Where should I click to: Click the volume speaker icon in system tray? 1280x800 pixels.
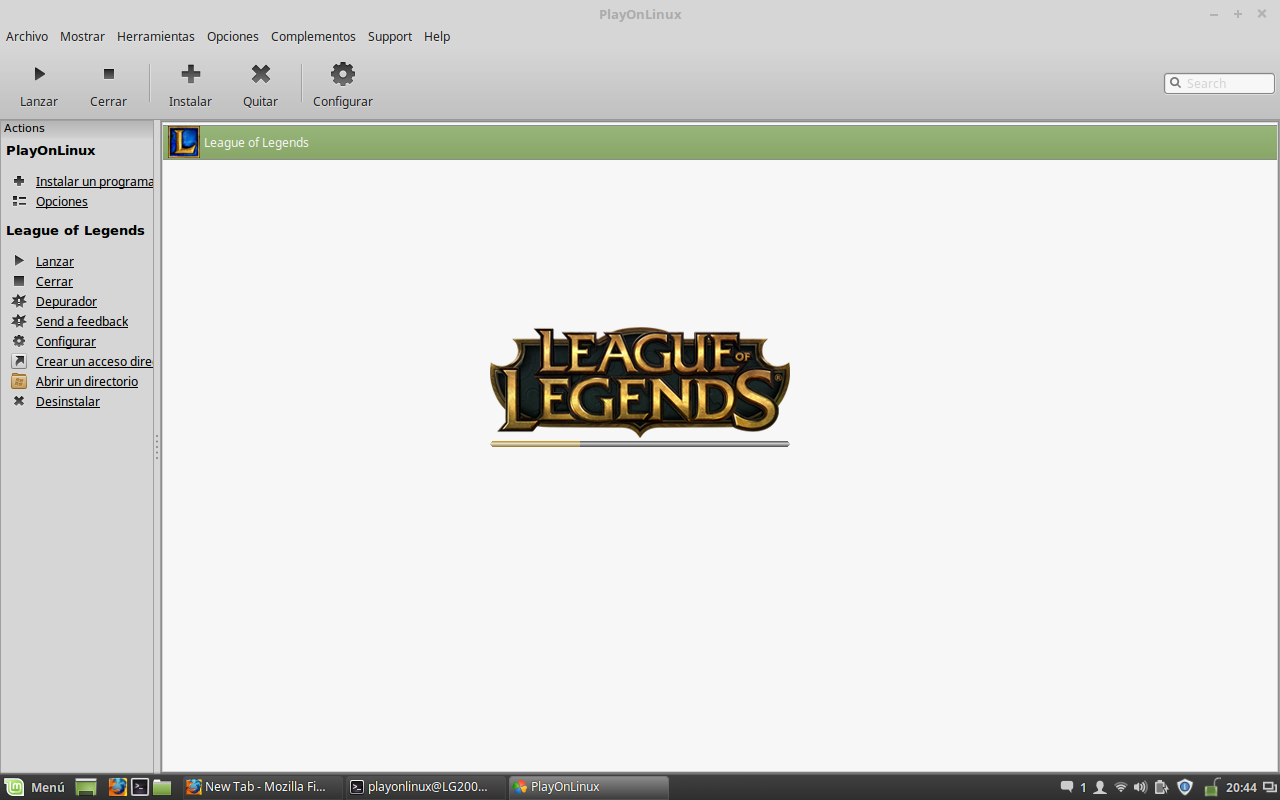(1141, 787)
